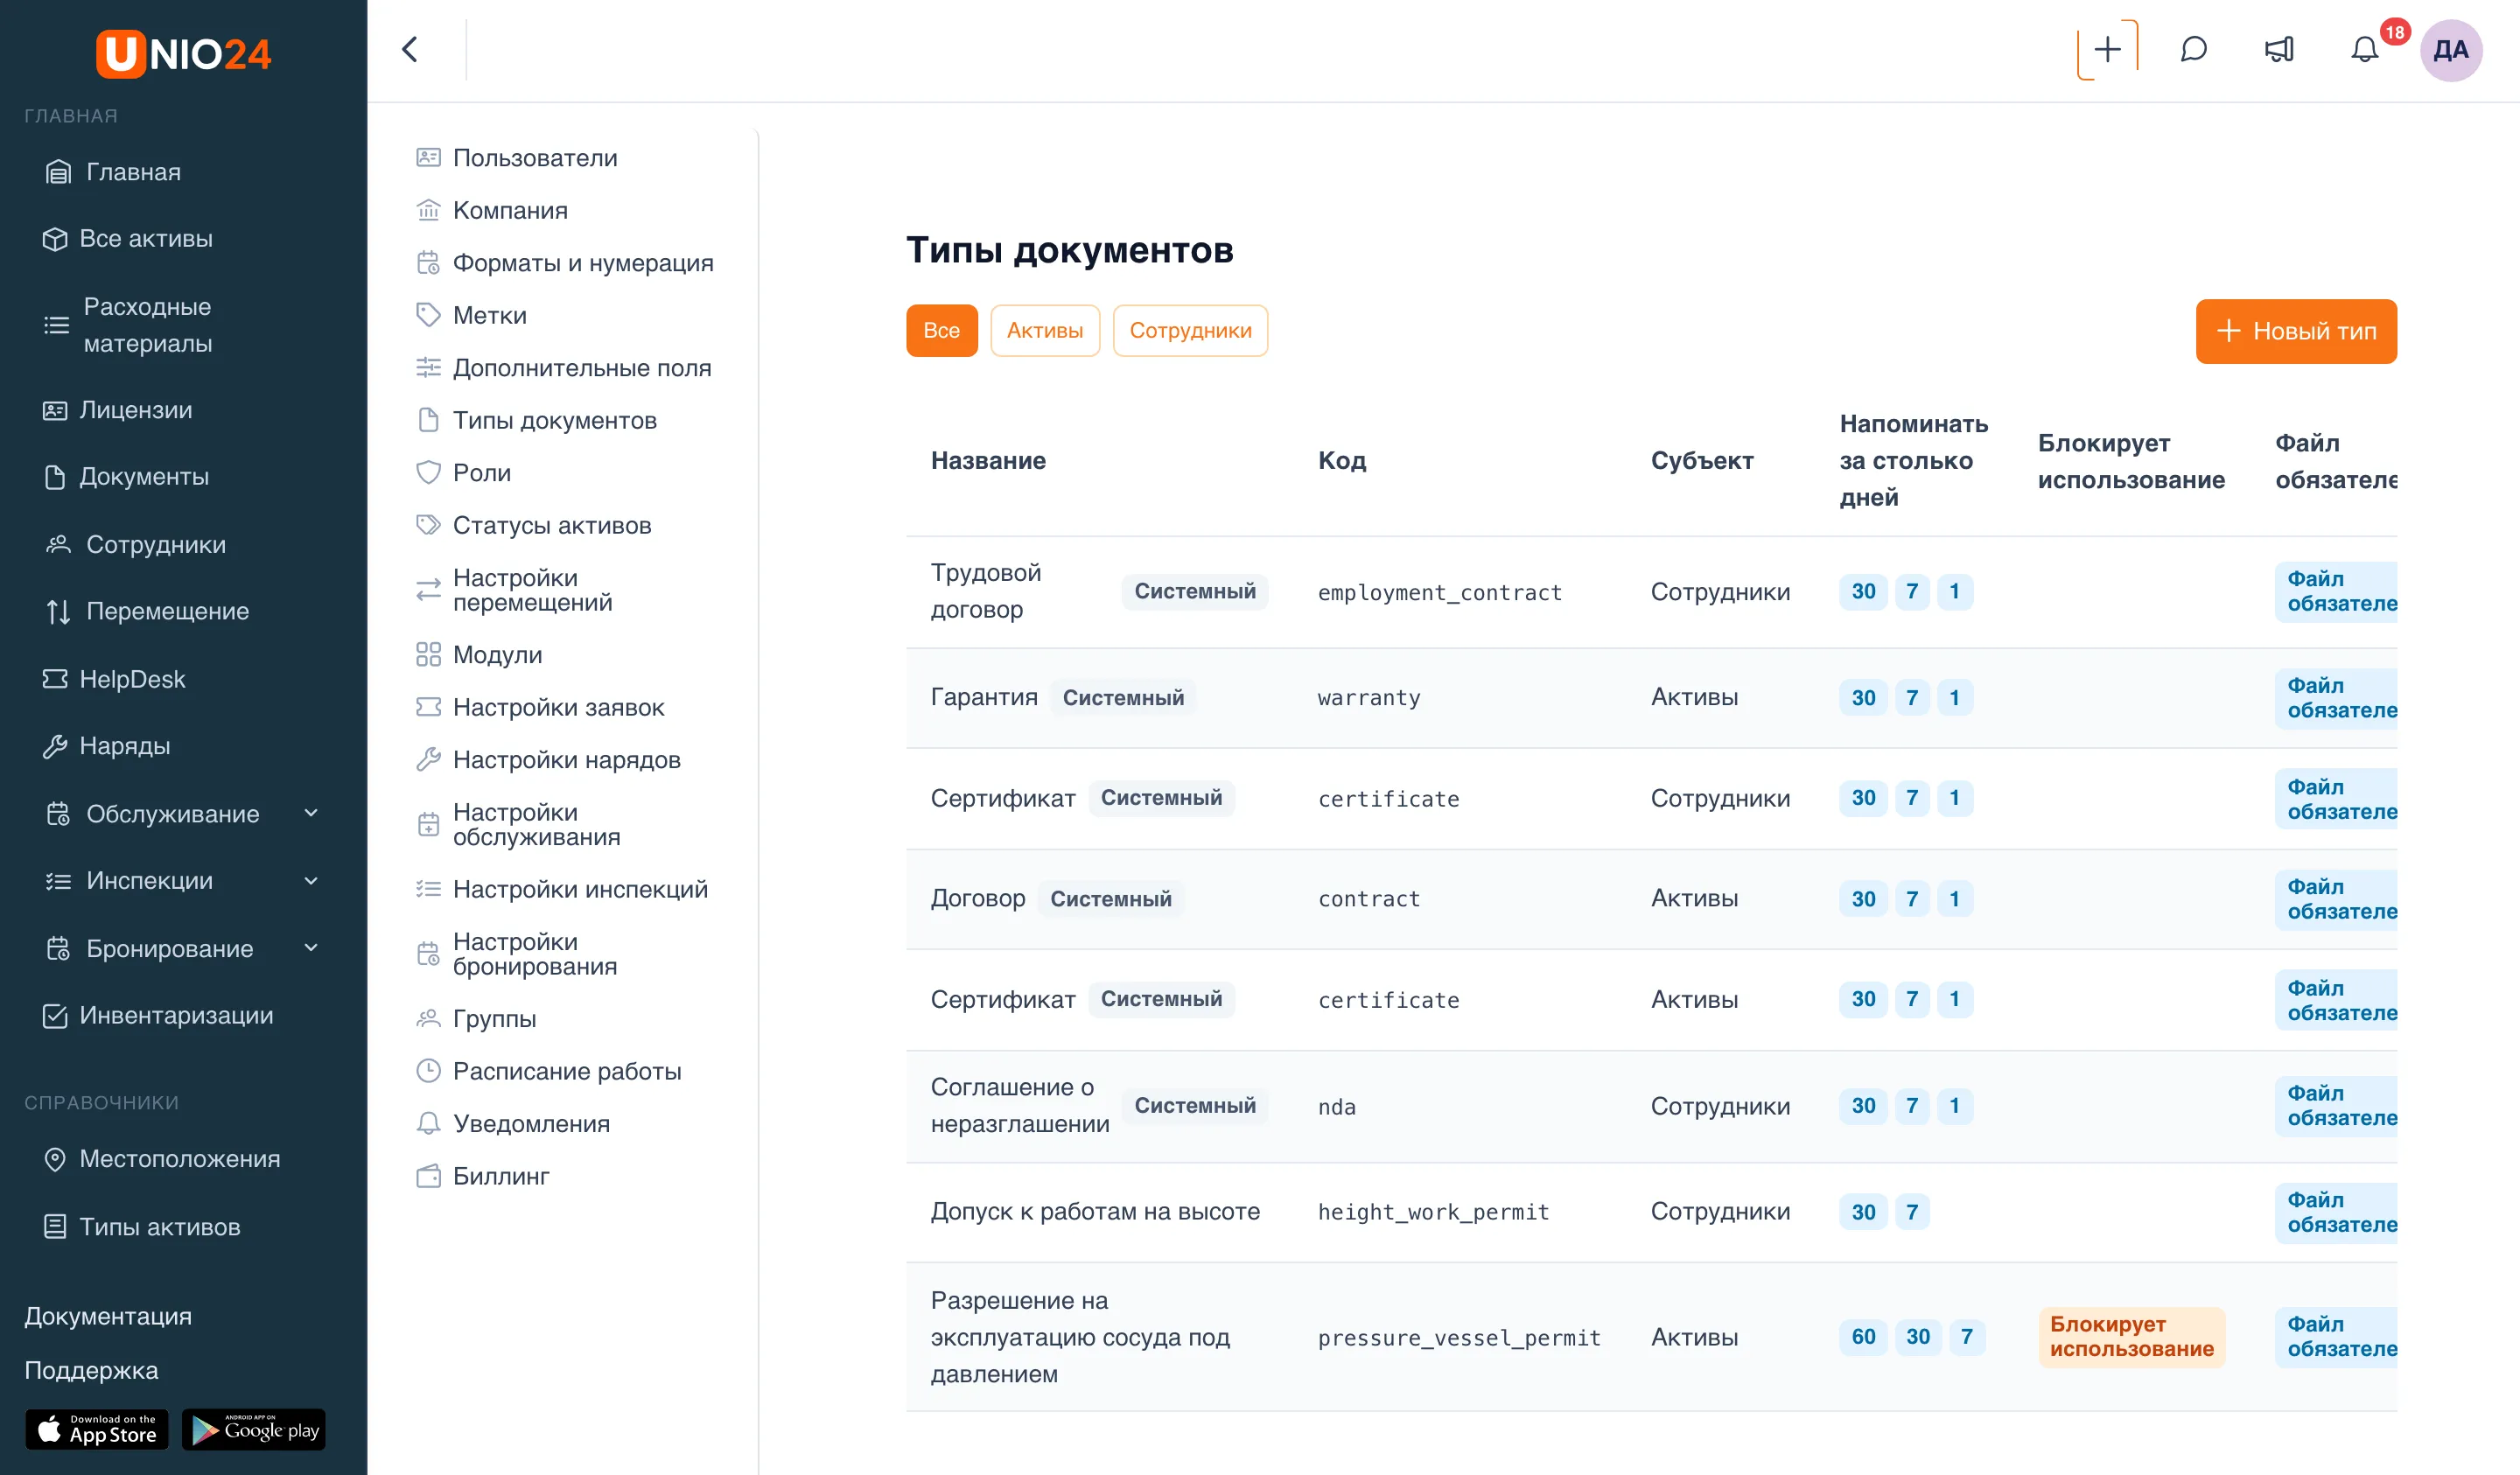Click the Биллинг wallet icon
The width and height of the screenshot is (2520, 1475).
click(428, 1176)
